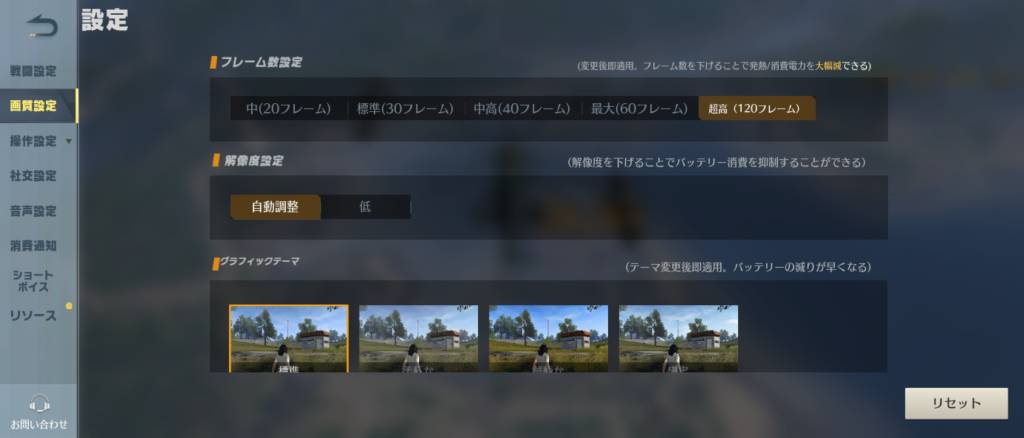1024x438 pixels.
Task: Select 中(20フレーム) frame rate option
Action: click(288, 109)
